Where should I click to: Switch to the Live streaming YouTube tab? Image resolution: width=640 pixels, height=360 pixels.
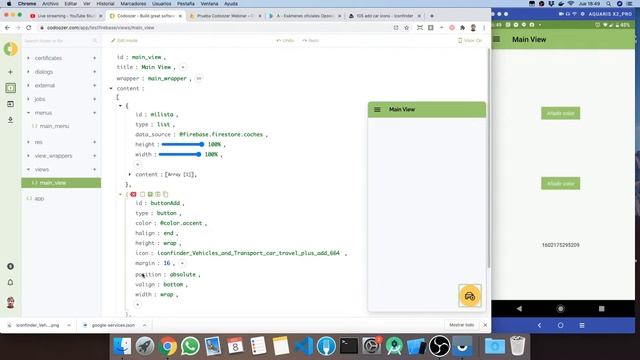point(65,16)
